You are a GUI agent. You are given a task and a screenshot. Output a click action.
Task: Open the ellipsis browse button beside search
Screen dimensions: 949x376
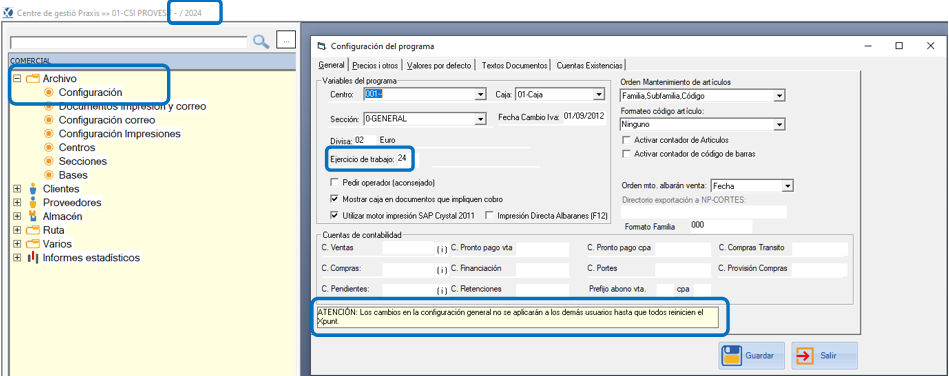click(286, 39)
